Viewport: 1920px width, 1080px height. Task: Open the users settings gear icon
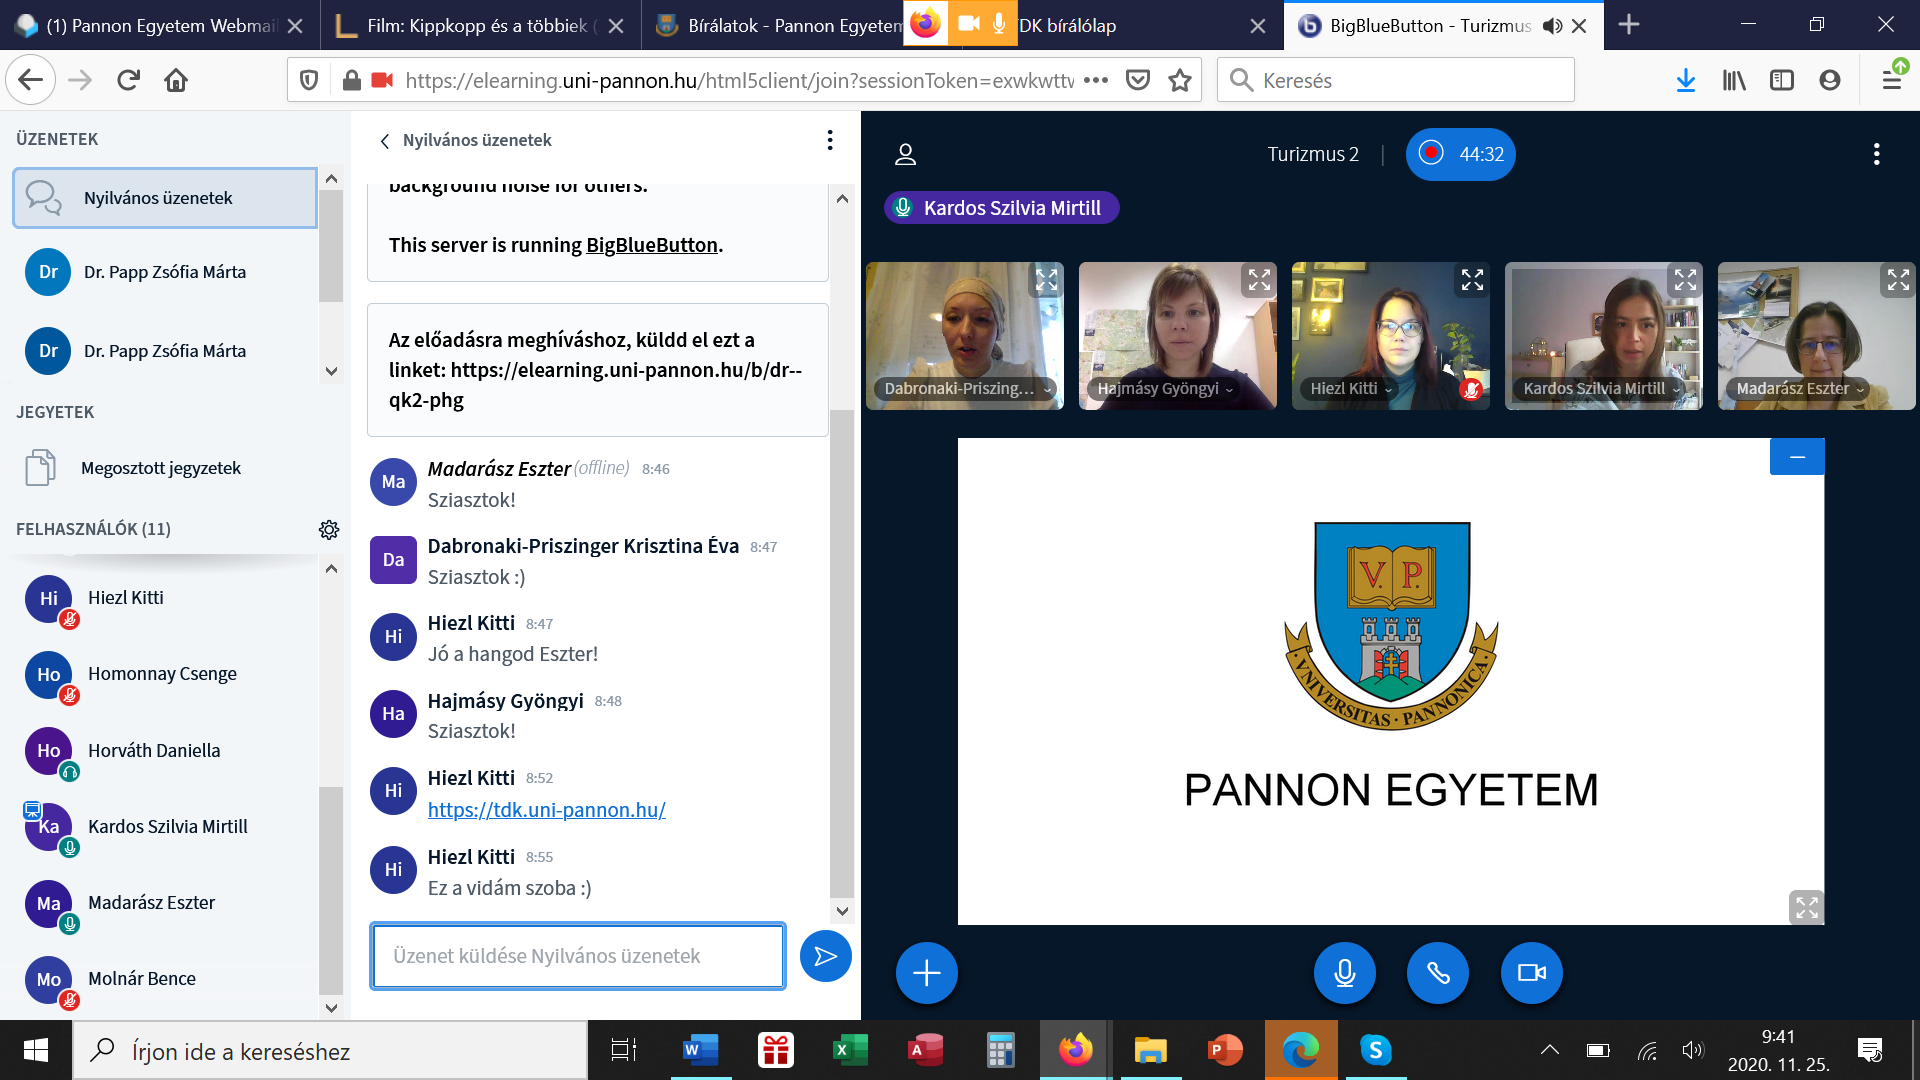click(329, 529)
